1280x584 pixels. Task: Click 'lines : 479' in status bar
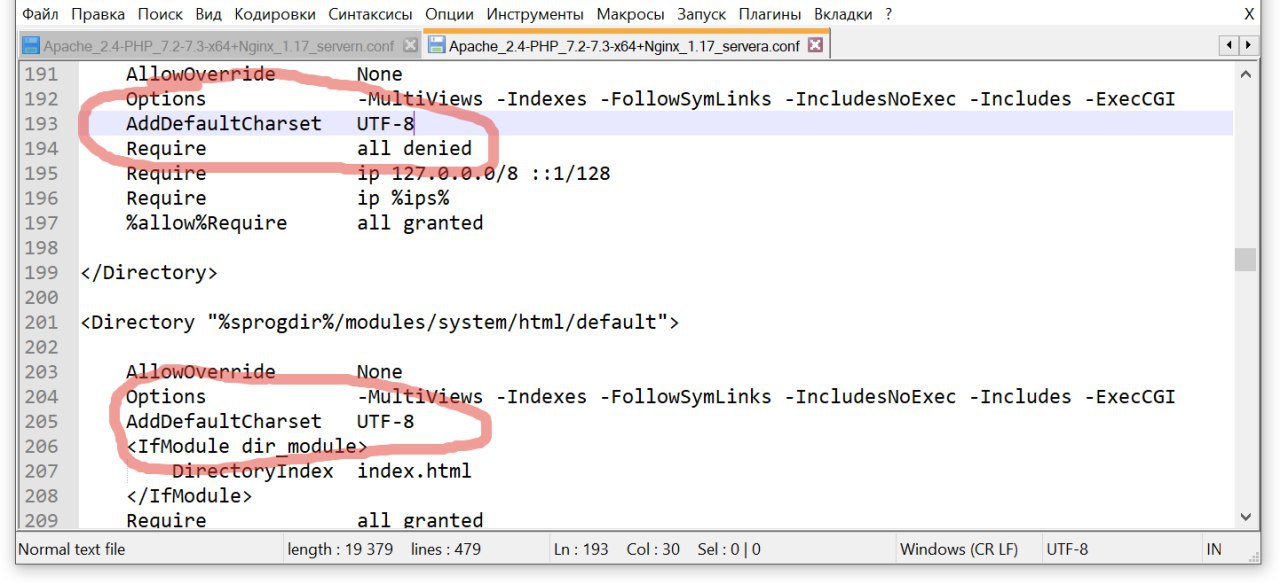click(446, 549)
